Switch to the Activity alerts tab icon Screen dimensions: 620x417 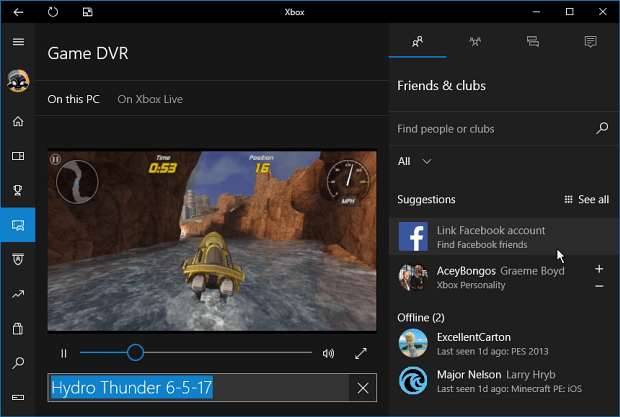tap(591, 42)
